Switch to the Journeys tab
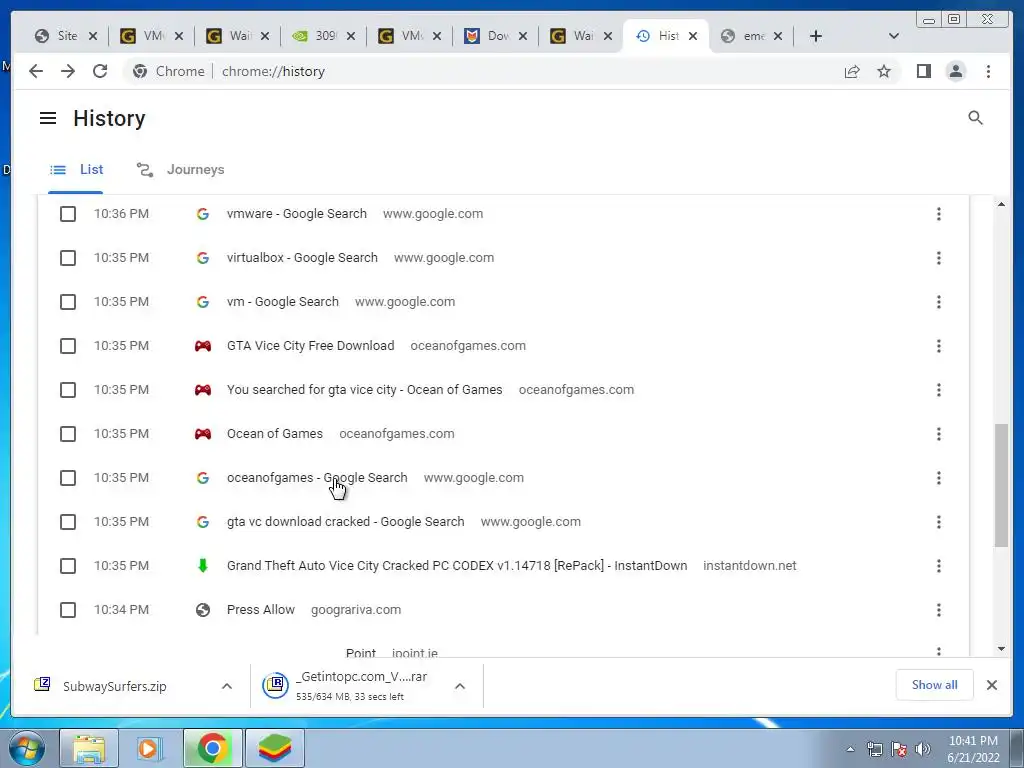This screenshot has height=768, width=1024. coord(181,170)
